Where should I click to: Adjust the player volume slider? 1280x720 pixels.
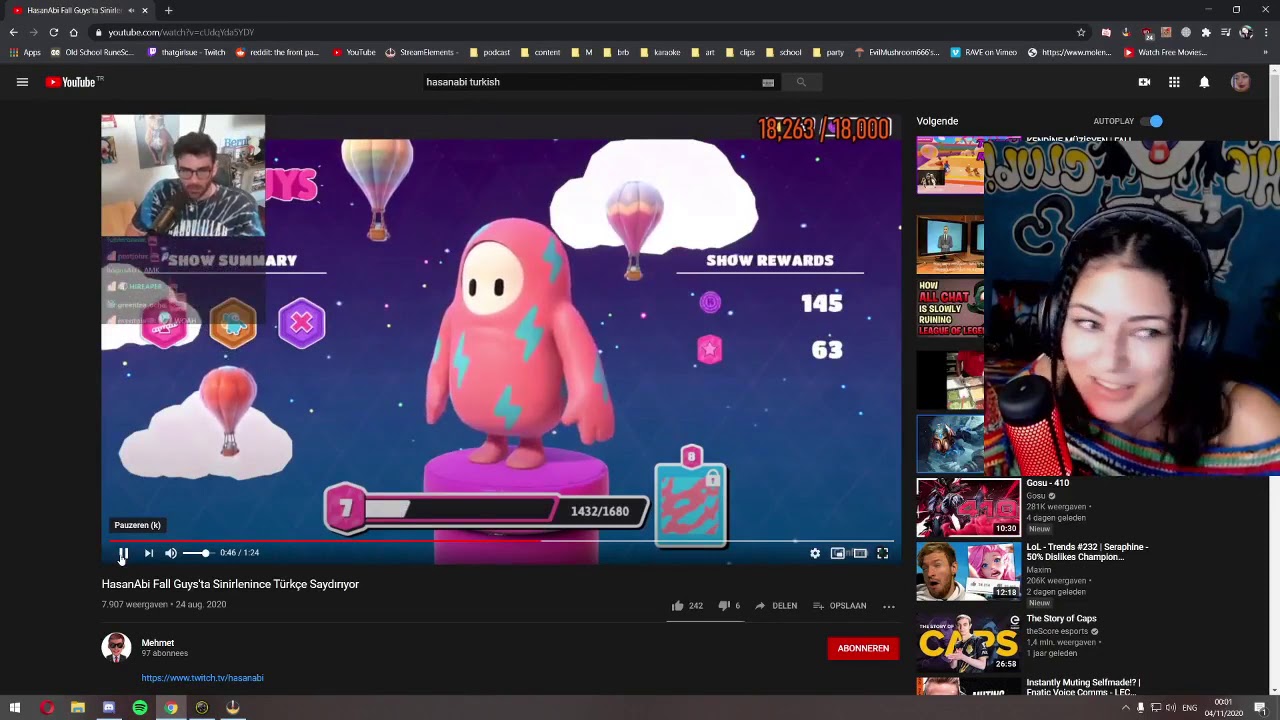(x=197, y=553)
